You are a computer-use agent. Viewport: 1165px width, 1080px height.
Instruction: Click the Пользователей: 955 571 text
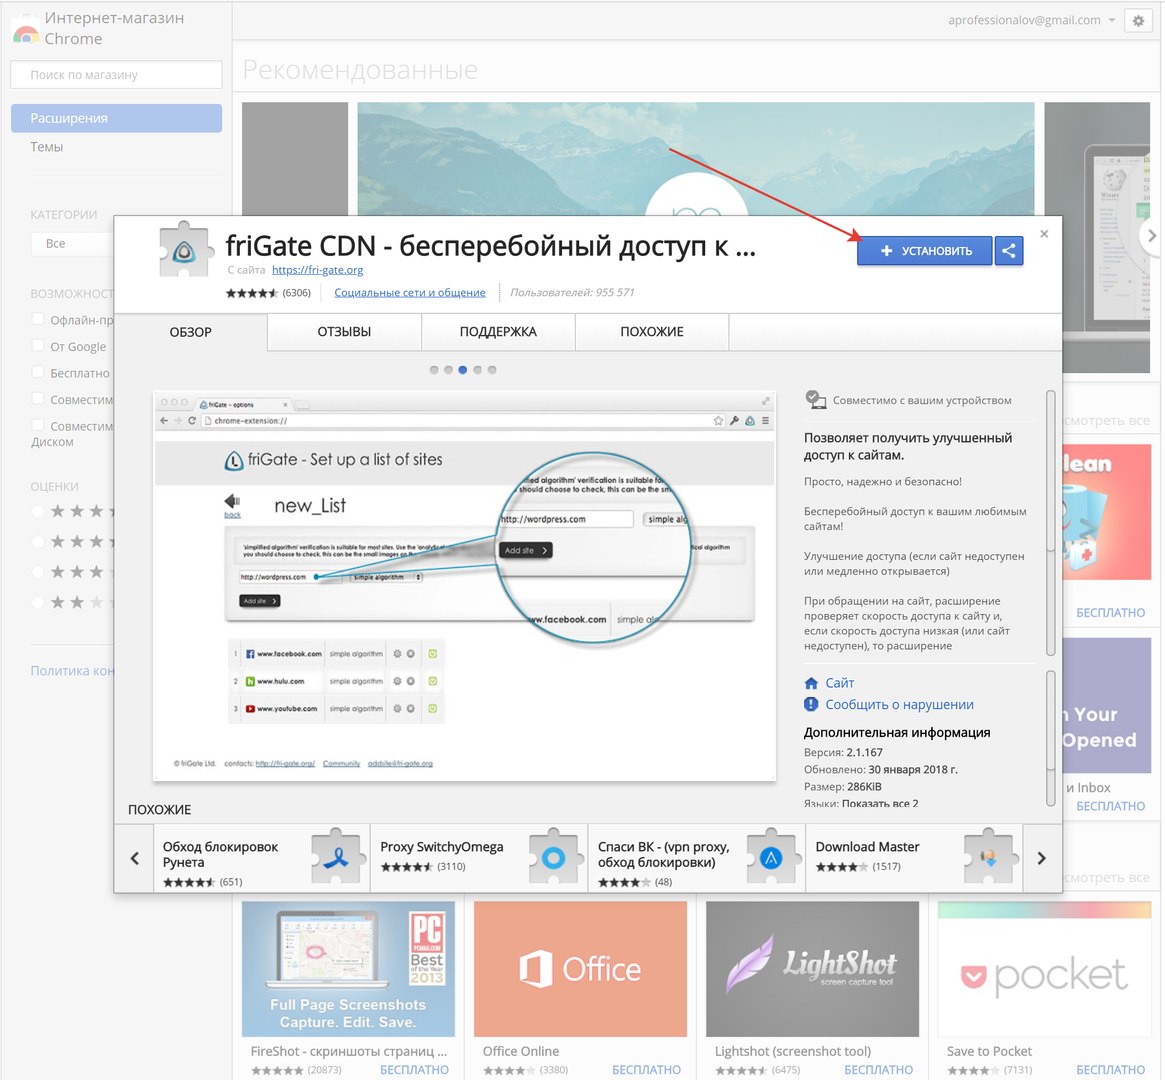pyautogui.click(x=572, y=293)
